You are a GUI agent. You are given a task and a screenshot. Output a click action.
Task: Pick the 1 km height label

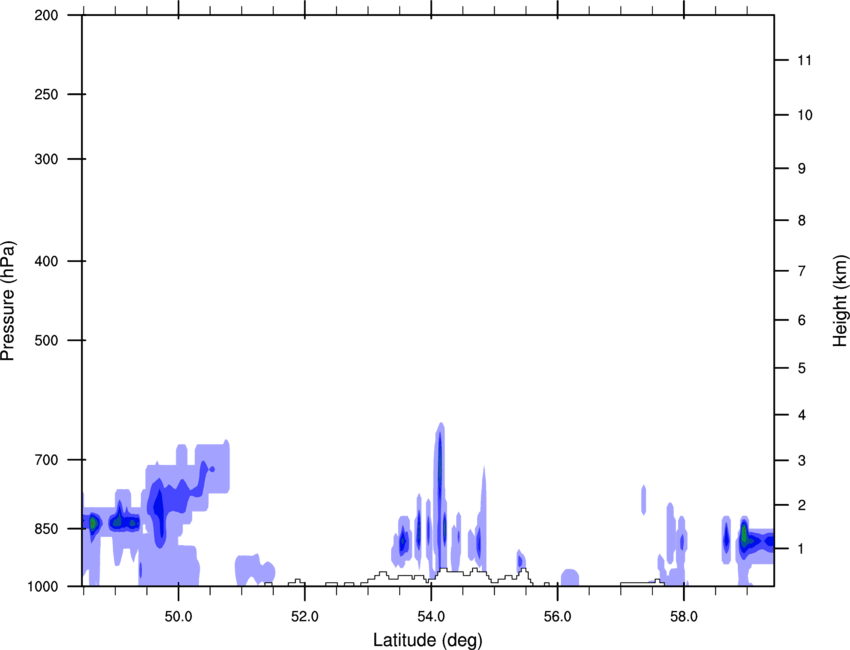(802, 549)
